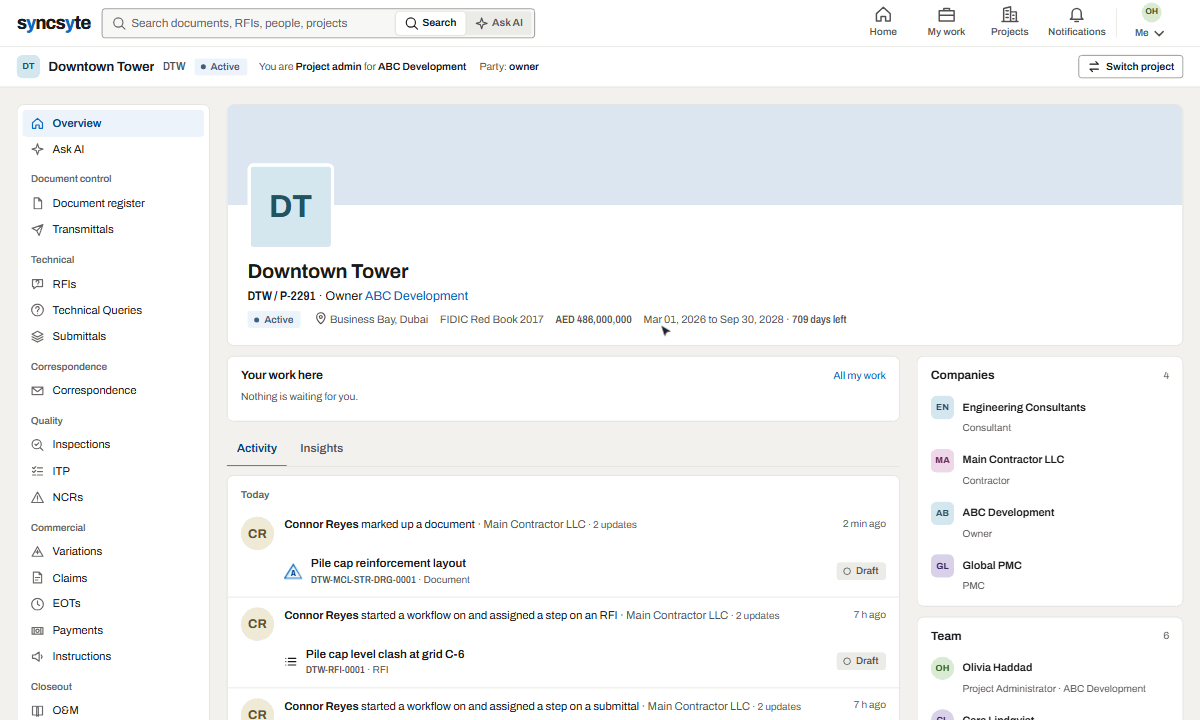Open the Projects building icon
Screen dimensions: 1200x720
(1009, 15)
